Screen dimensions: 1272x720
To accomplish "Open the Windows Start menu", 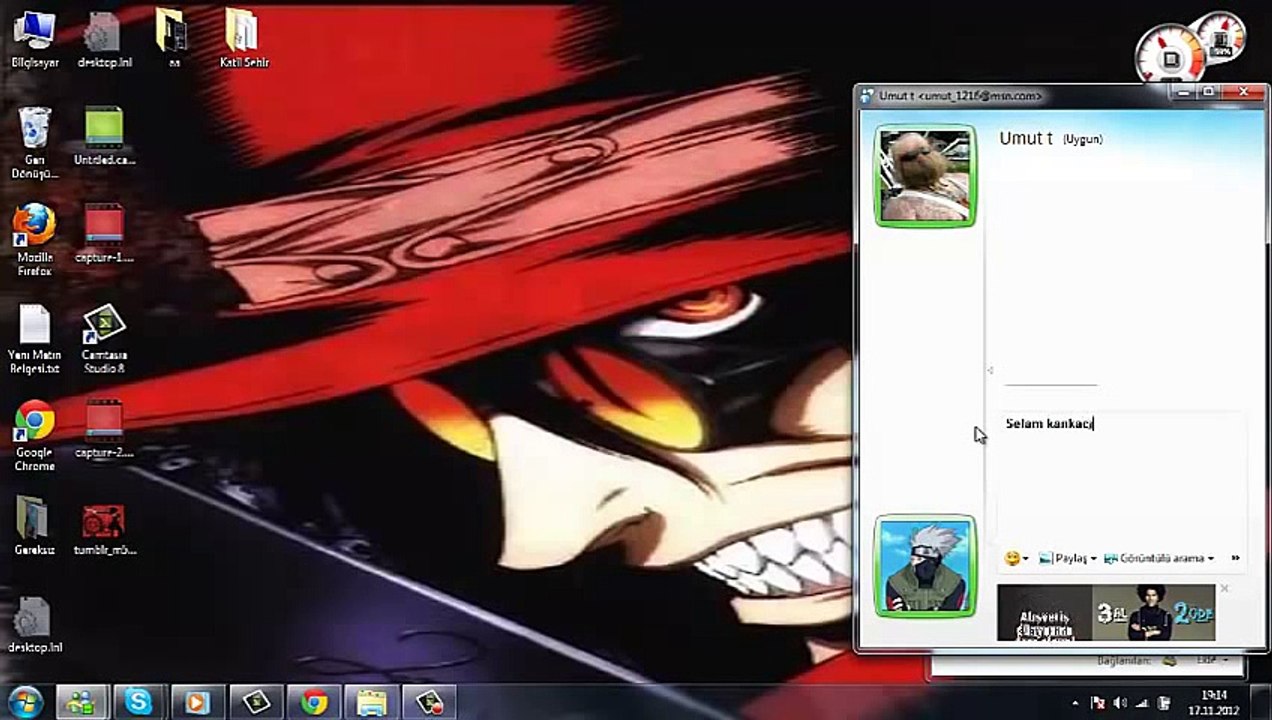I will coord(25,702).
